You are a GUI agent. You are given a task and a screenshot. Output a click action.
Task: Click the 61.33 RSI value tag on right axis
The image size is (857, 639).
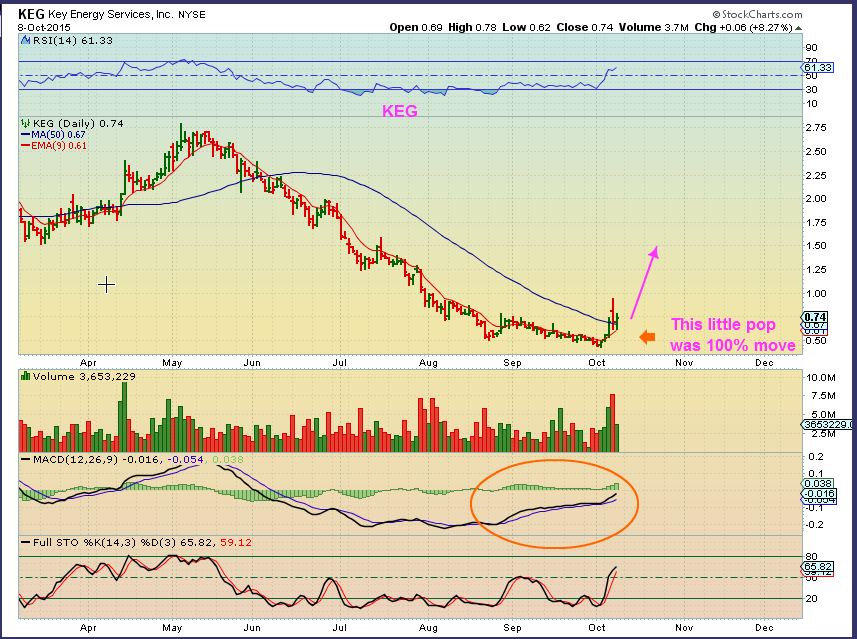[x=818, y=68]
